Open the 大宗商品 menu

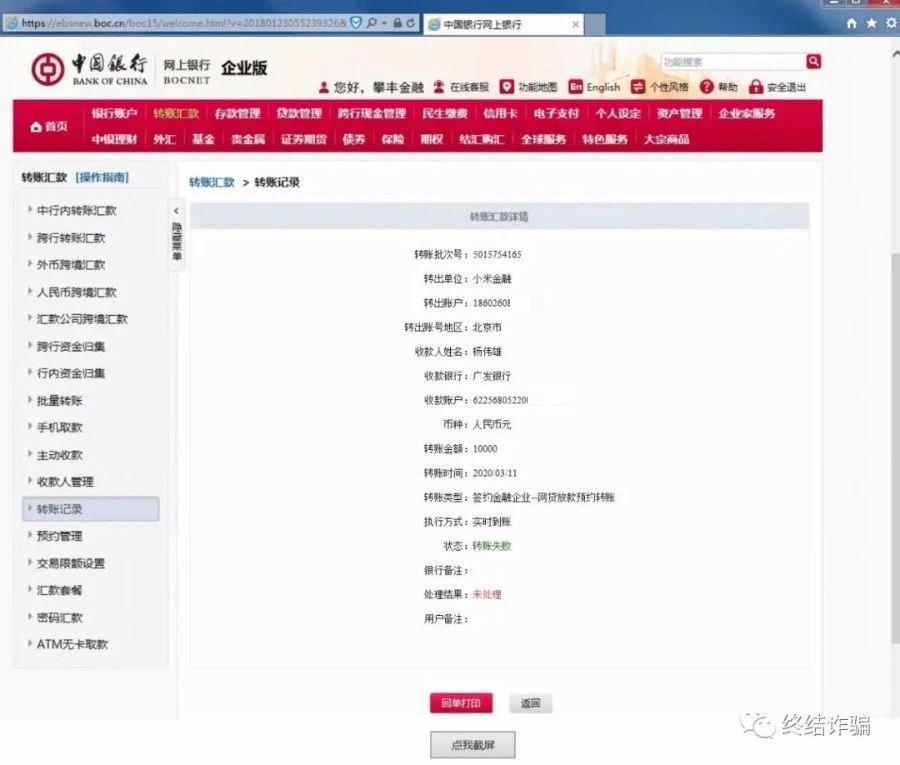click(x=666, y=139)
